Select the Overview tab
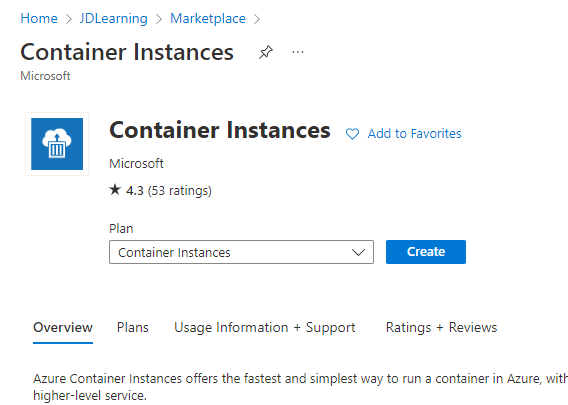This screenshot has width=568, height=405. point(63,327)
